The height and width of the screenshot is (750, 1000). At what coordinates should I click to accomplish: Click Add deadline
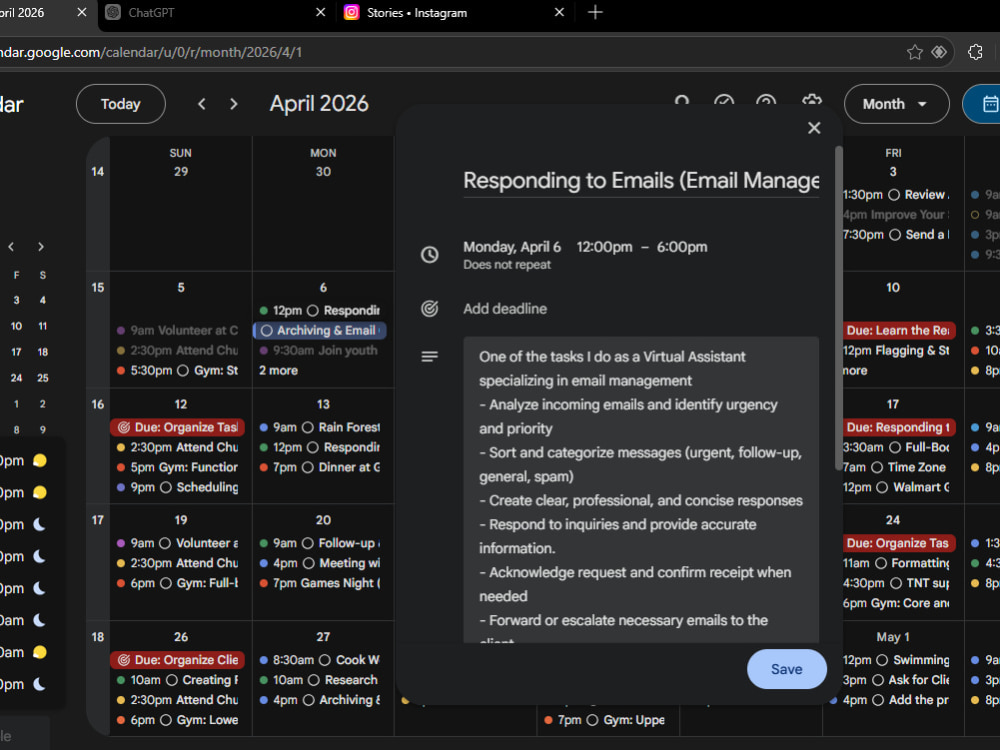505,309
